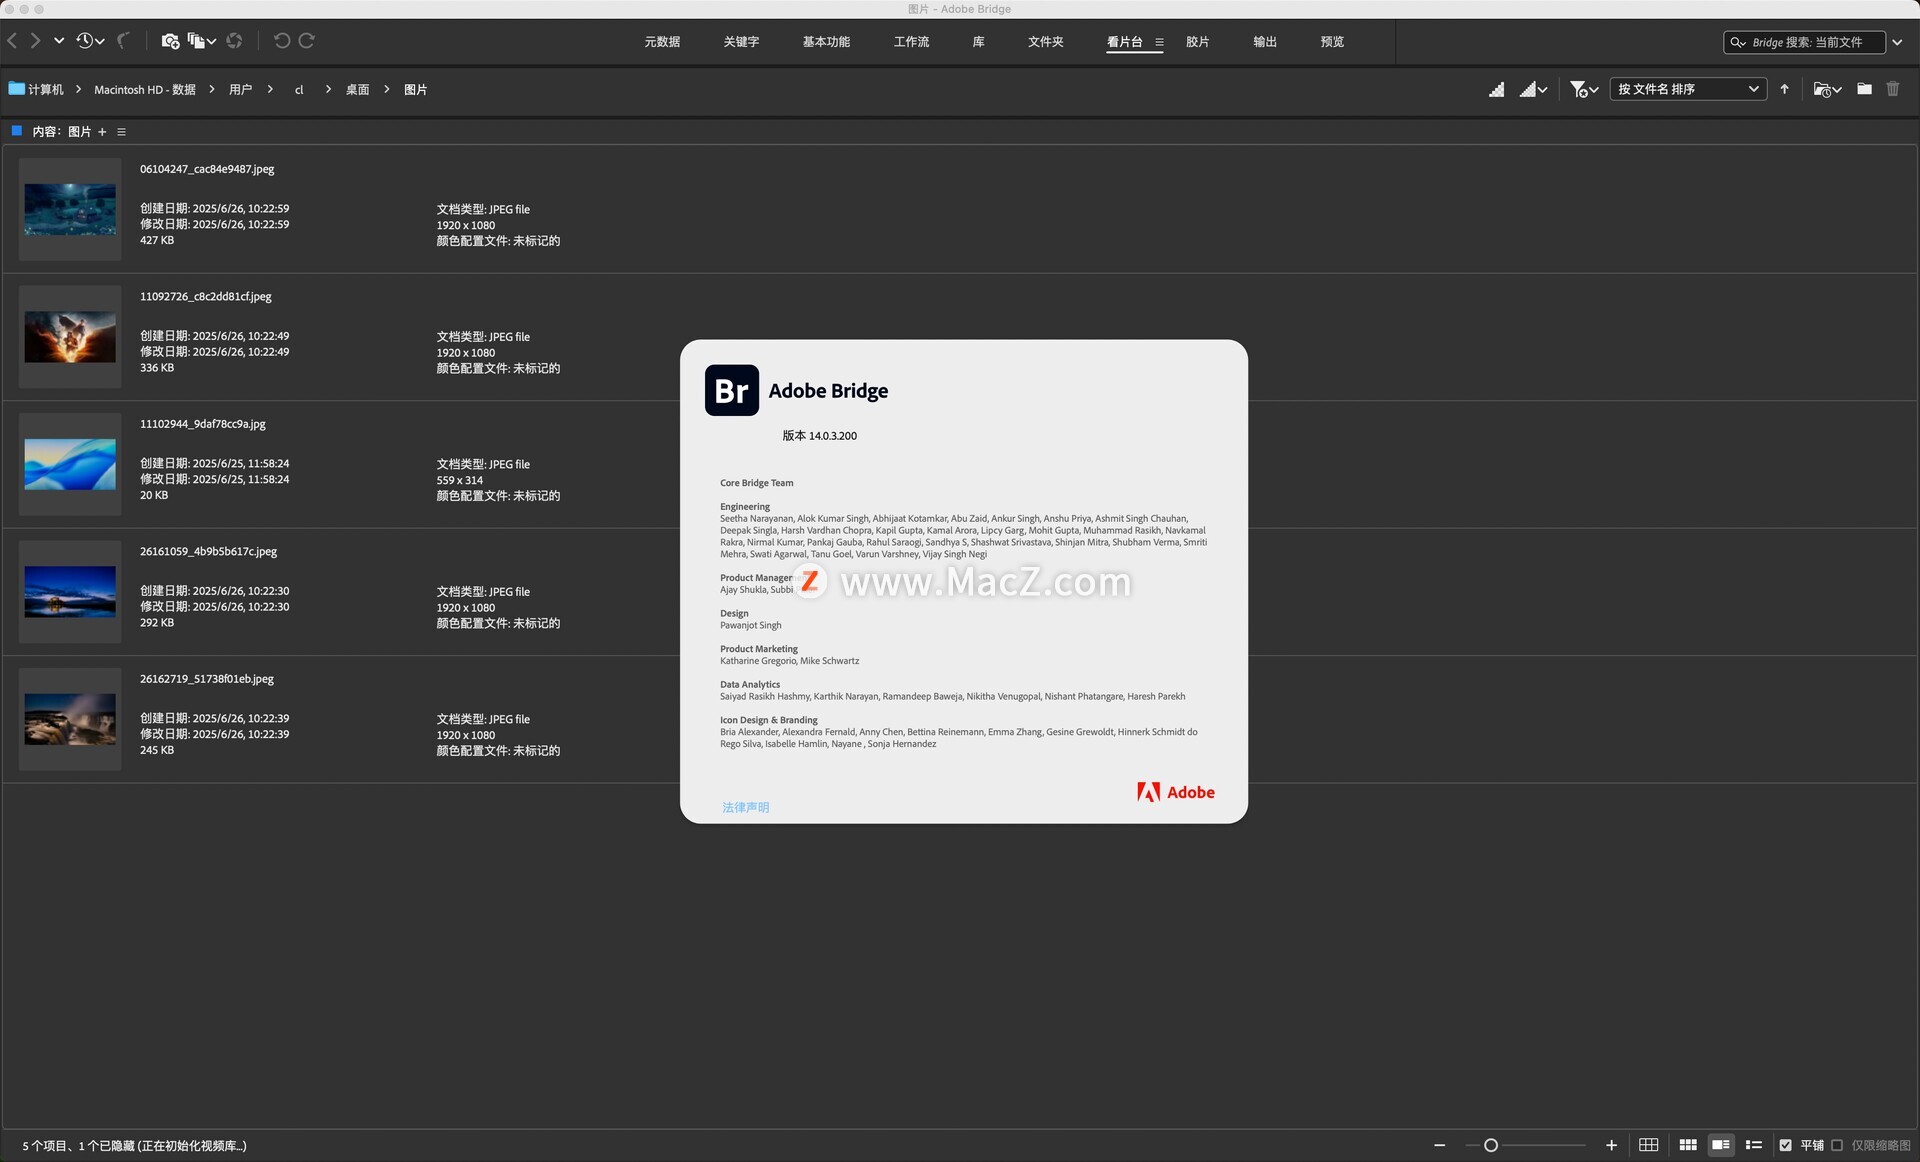Select thumbnail of 26162719_51738f01eb.jpeg
The height and width of the screenshot is (1162, 1920).
tap(70, 719)
